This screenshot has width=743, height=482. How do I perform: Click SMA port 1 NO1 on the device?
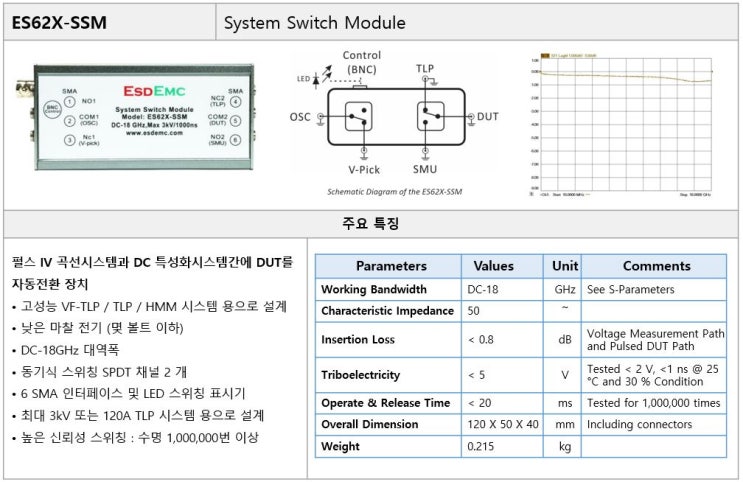(70, 101)
